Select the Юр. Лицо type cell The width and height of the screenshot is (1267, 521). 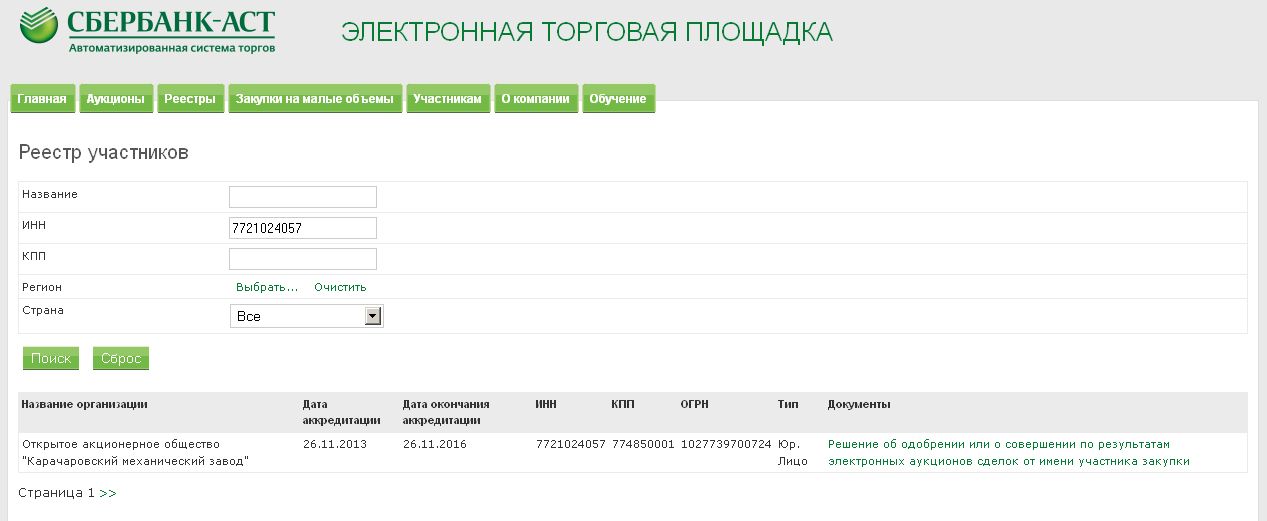coord(793,452)
